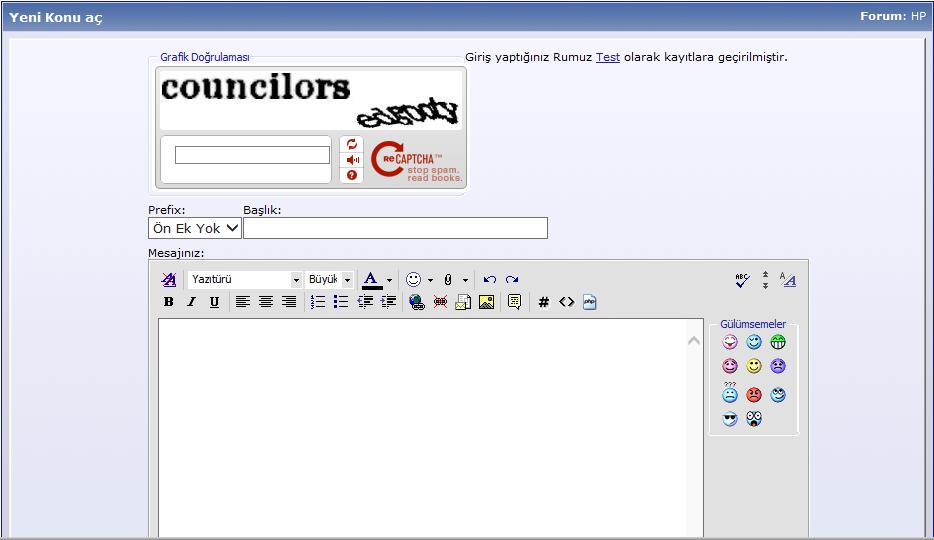Image resolution: width=934 pixels, height=540 pixels.
Task: Click the Insert Link globe icon
Action: [417, 302]
